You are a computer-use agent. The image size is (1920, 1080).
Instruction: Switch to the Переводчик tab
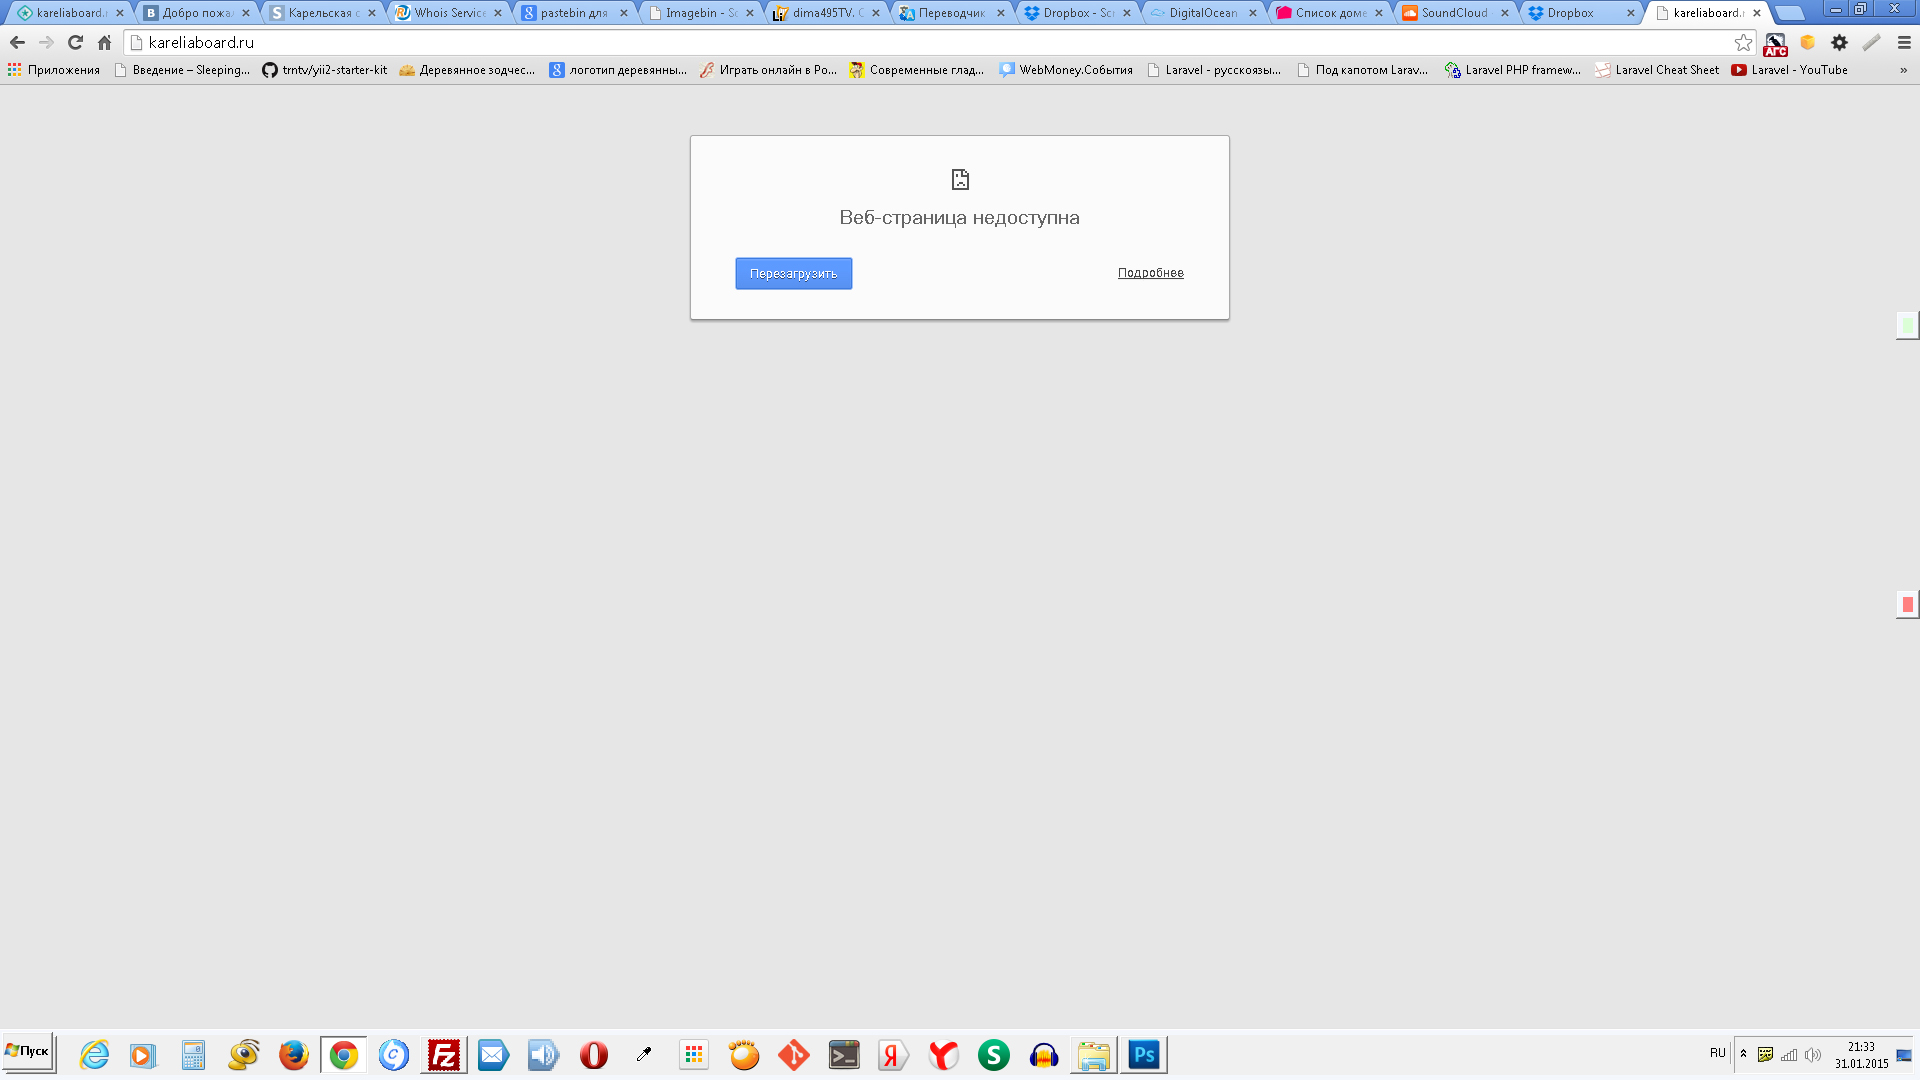(x=952, y=13)
